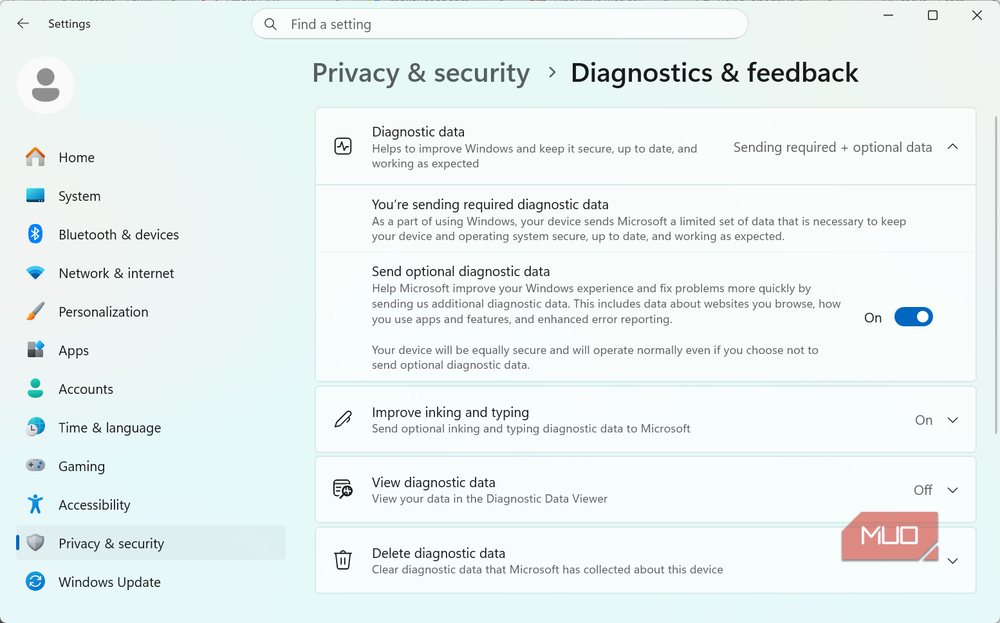
Task: Click the 'View diagnostic data' title
Action: coord(434,483)
